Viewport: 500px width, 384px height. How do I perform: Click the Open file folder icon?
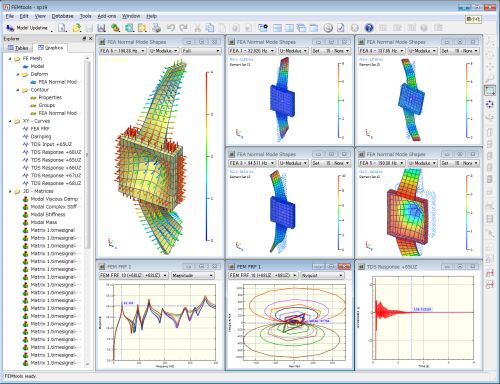pos(77,28)
